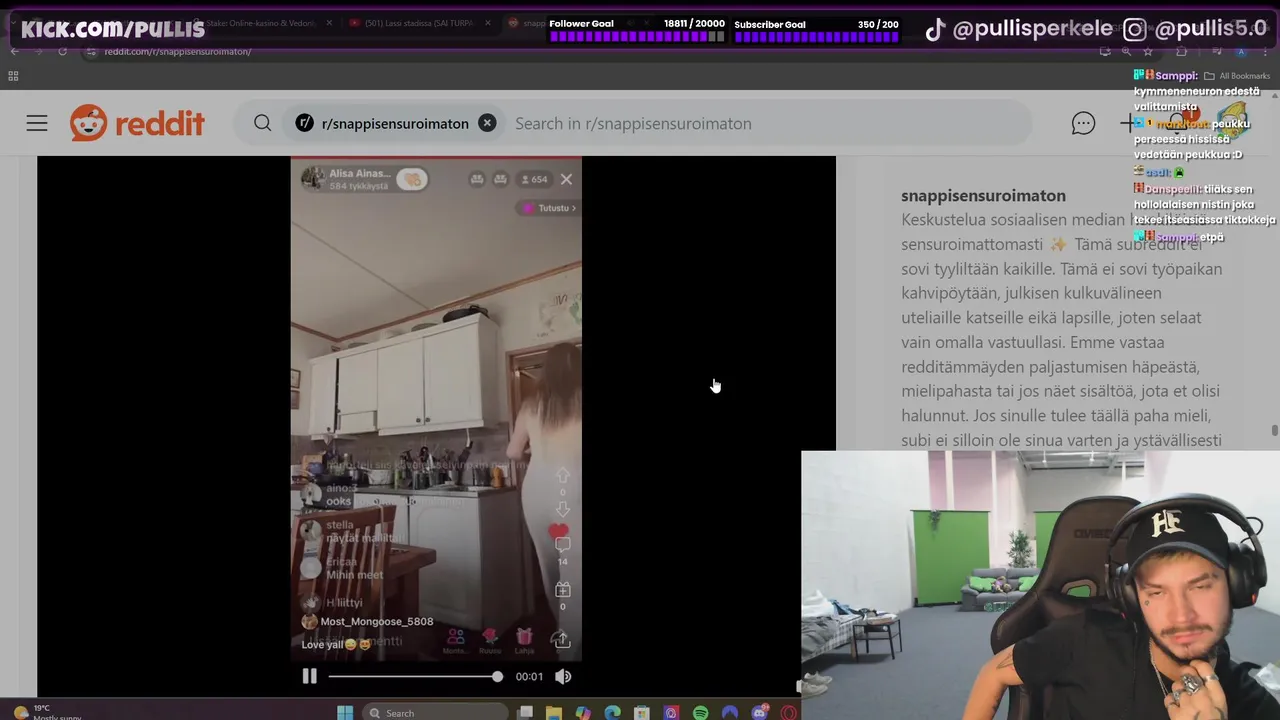
Task: Click the page vertical scrollbar thumb
Action: click(x=1274, y=431)
